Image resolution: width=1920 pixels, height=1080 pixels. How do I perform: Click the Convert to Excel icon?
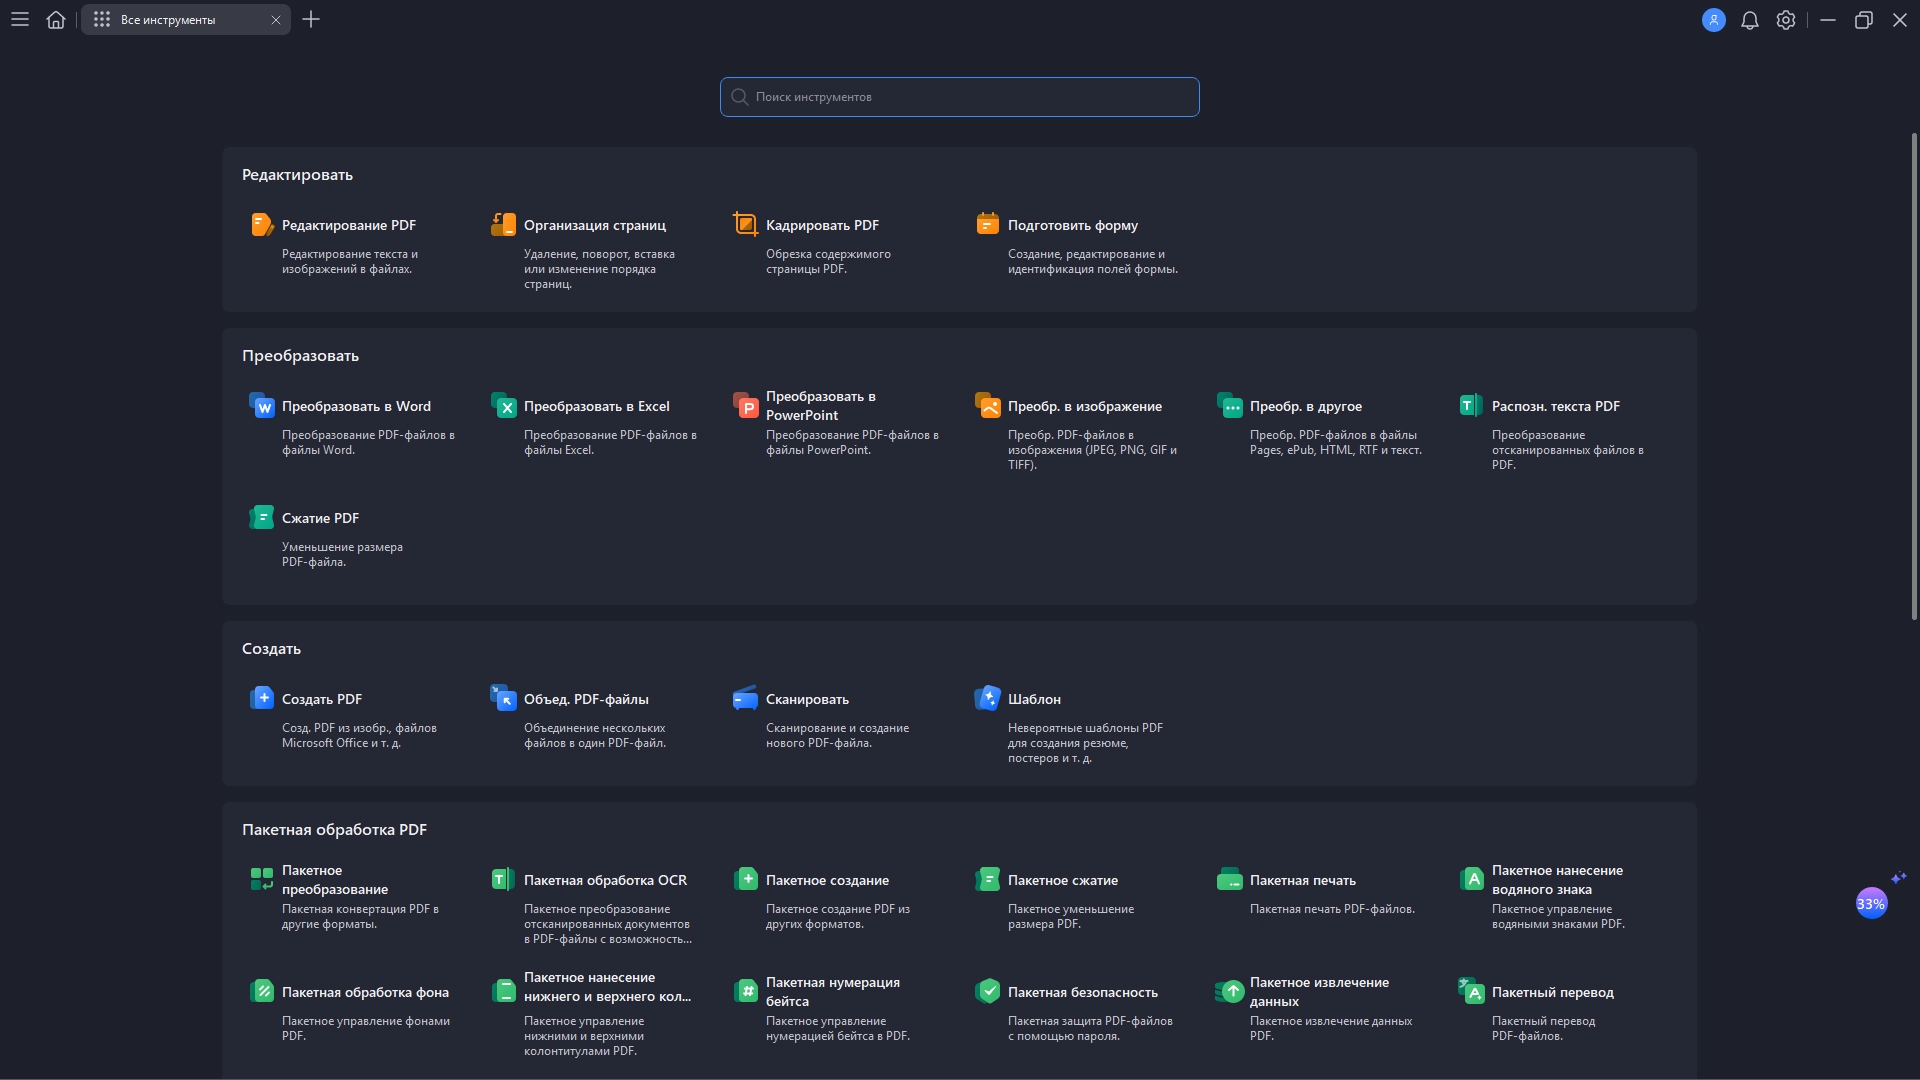click(x=503, y=406)
